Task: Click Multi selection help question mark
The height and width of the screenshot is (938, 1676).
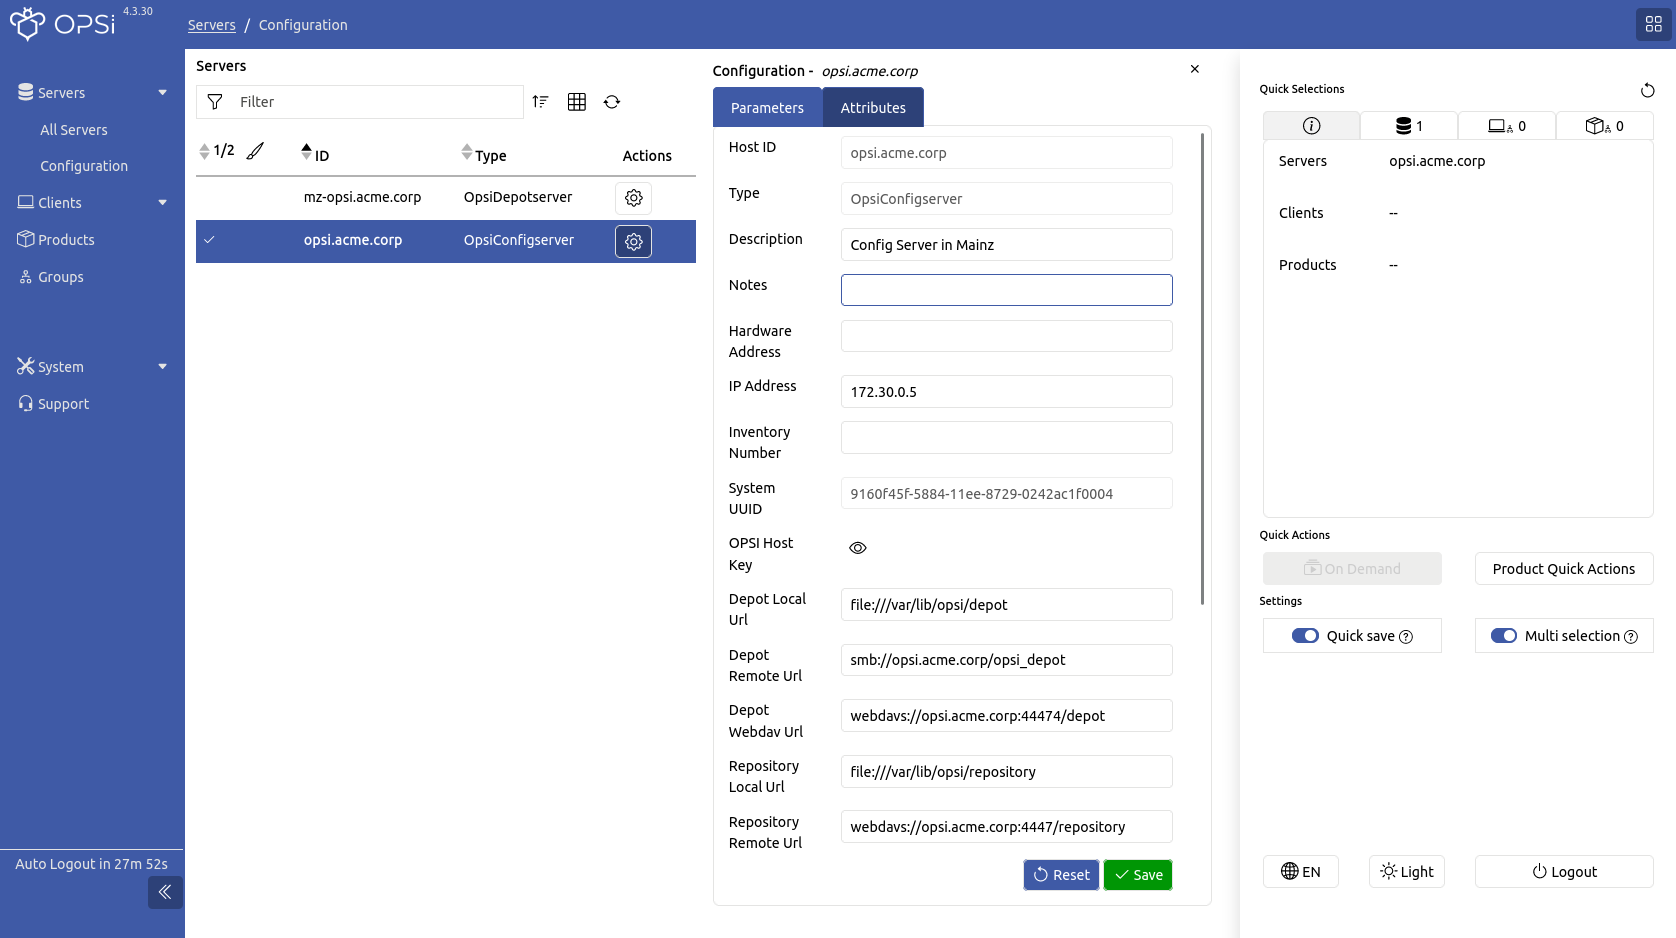Action: [x=1631, y=637]
